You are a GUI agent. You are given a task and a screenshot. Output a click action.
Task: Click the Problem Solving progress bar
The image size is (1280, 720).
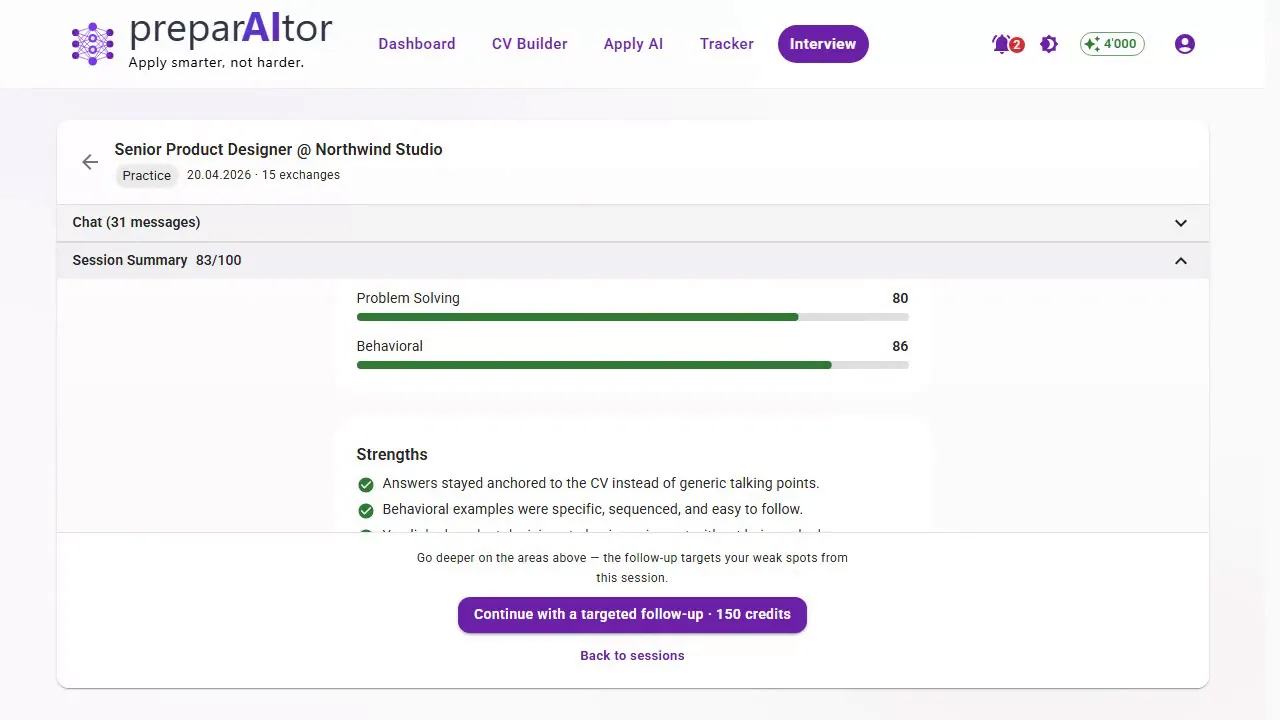[x=632, y=317]
